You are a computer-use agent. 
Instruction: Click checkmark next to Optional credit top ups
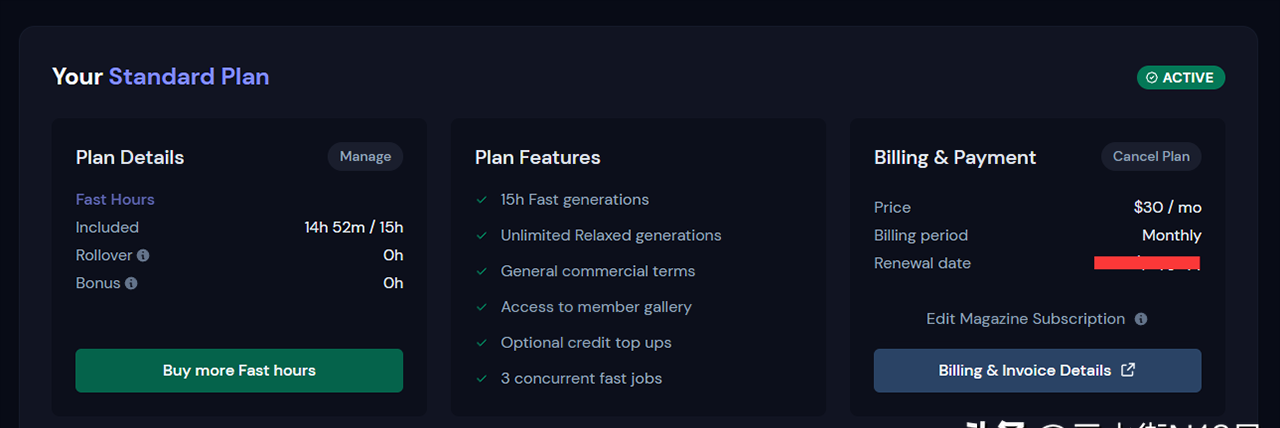click(482, 343)
